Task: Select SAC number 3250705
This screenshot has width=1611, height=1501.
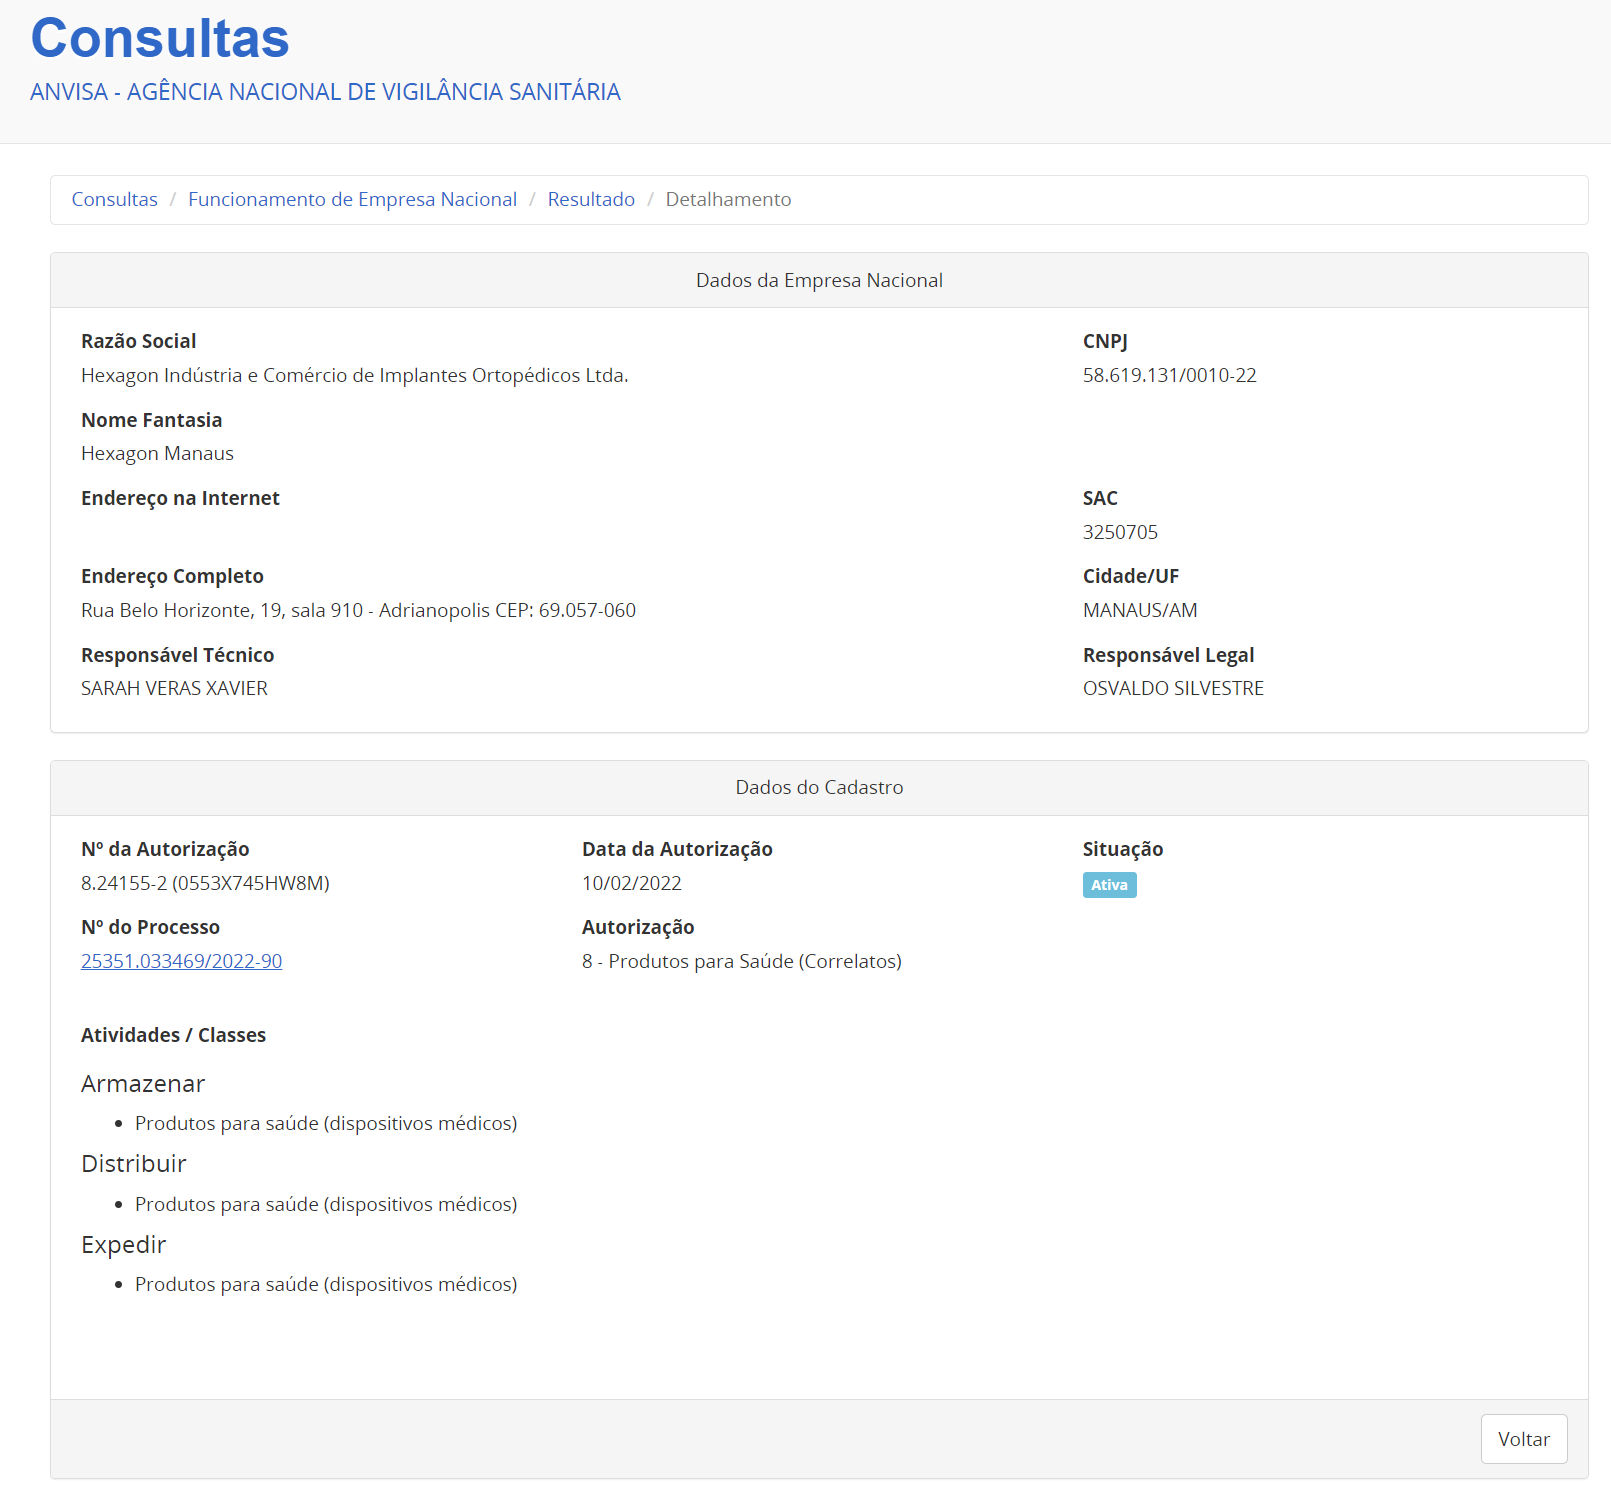Action: (1120, 532)
